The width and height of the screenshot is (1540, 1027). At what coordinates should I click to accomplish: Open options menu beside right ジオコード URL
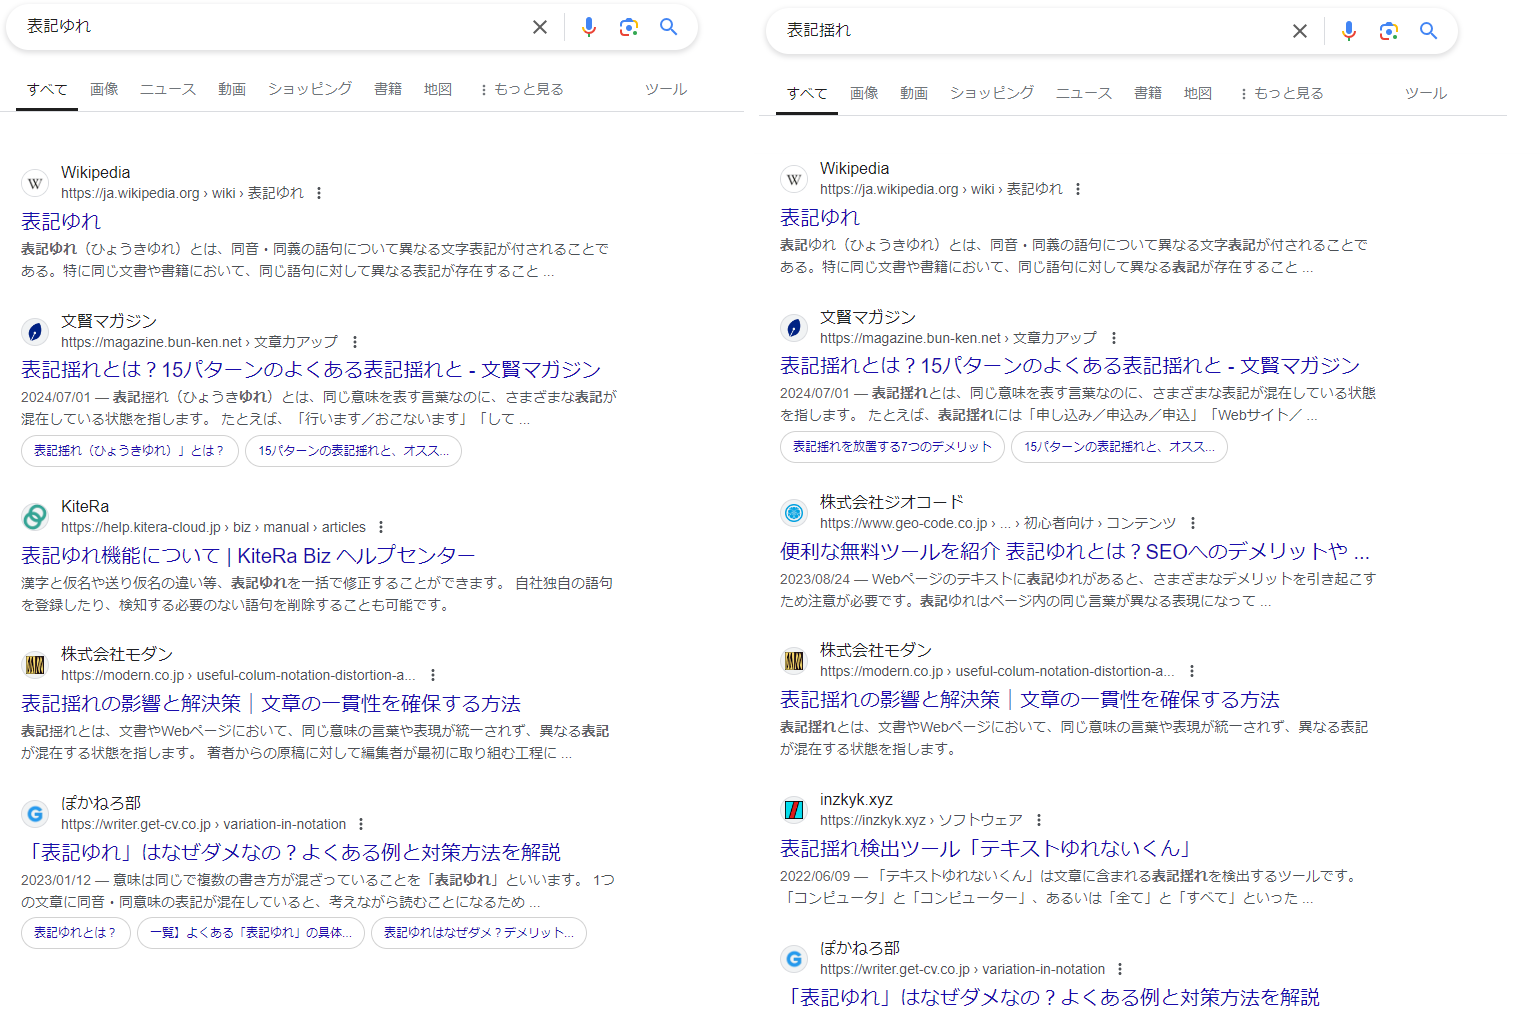(1193, 523)
